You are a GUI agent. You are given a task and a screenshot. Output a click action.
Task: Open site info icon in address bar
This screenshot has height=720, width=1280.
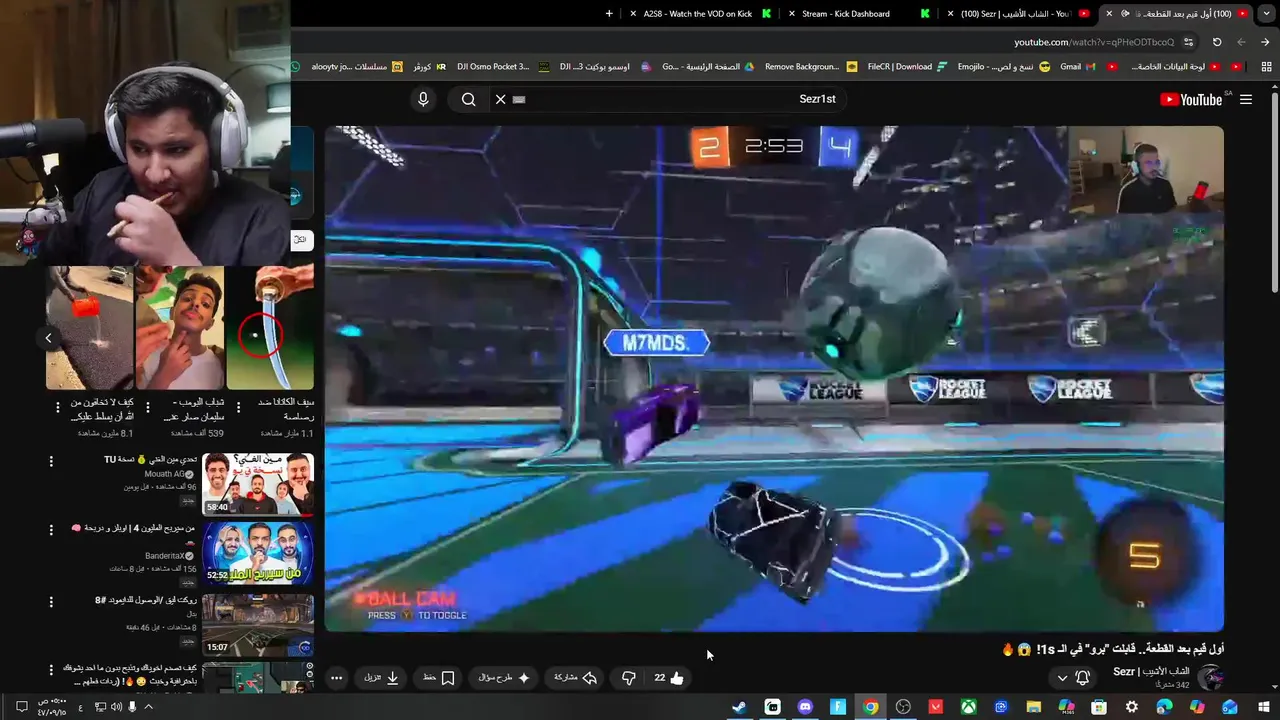tap(1188, 42)
